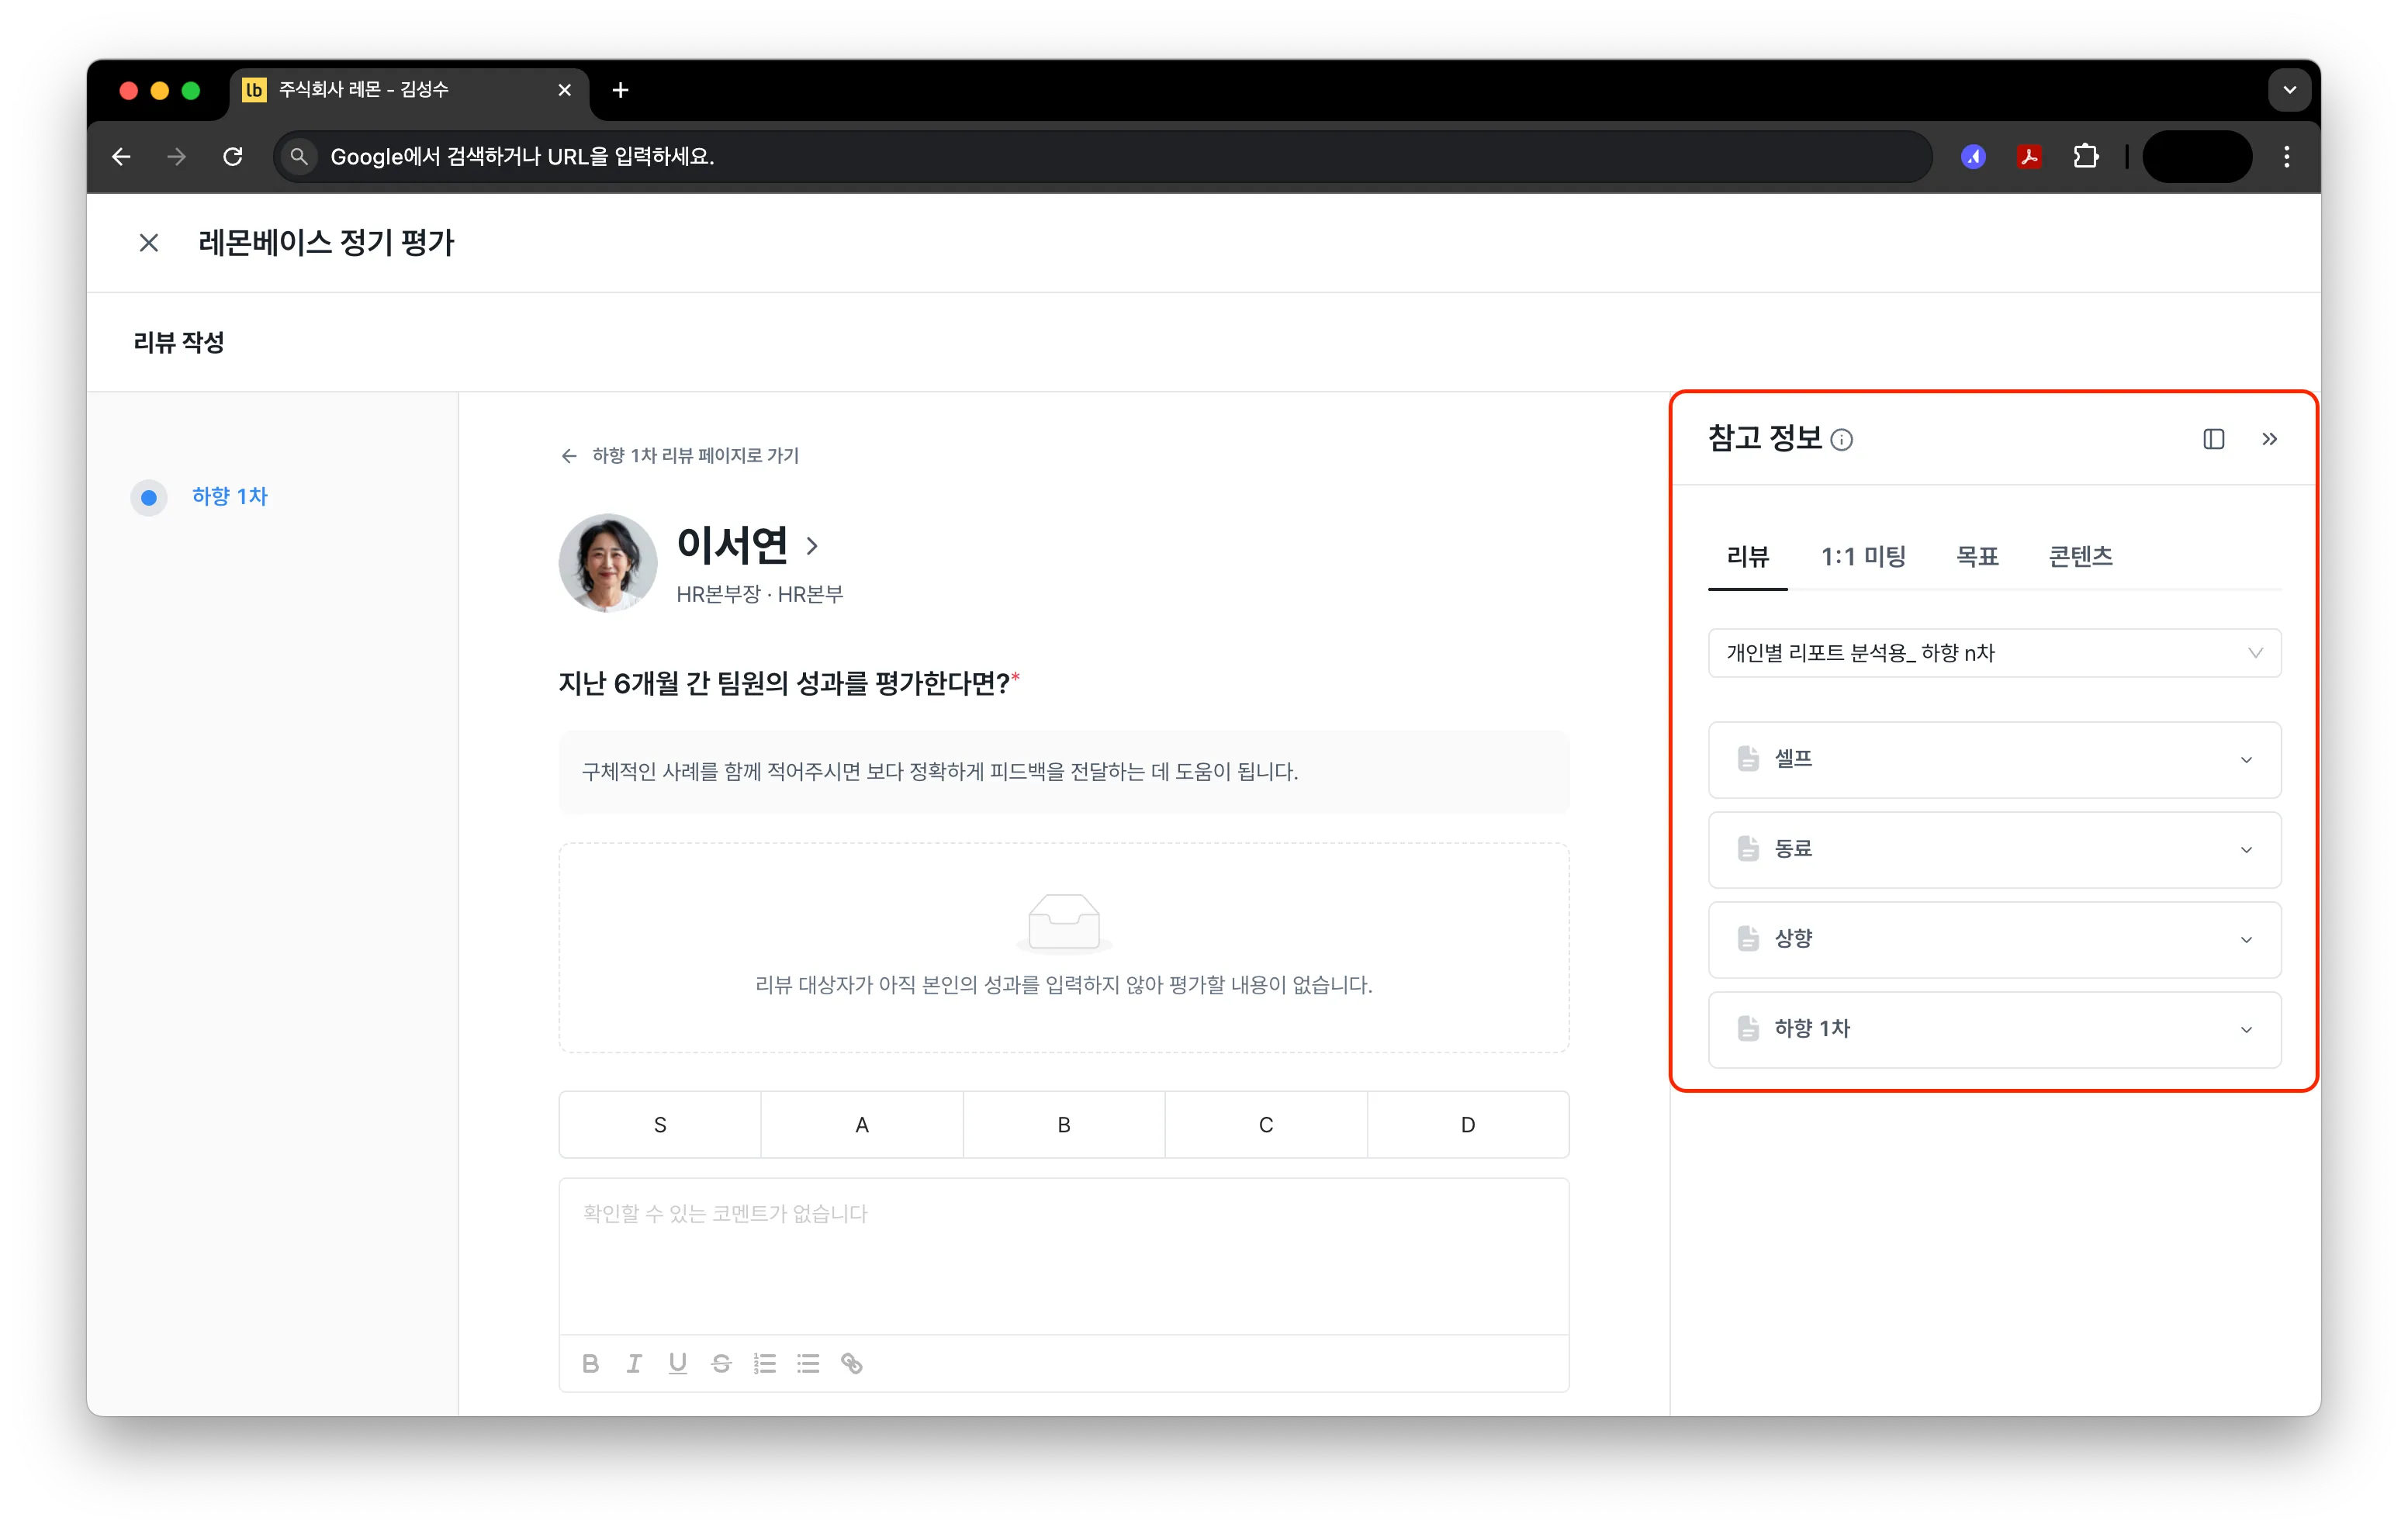
Task: Open a new browser tab
Action: tap(620, 90)
